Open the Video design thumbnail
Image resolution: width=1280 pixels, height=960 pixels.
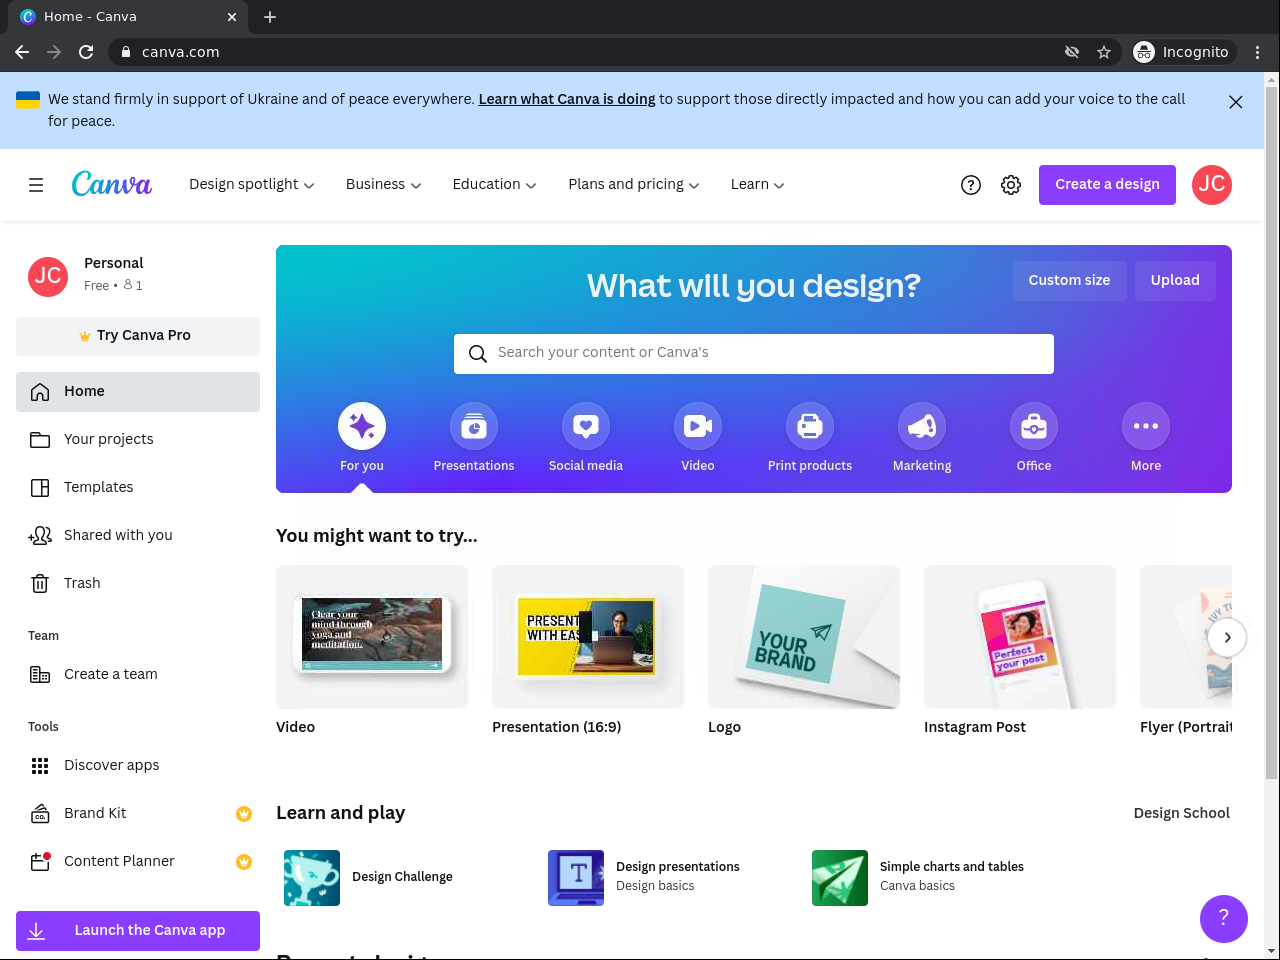point(372,637)
